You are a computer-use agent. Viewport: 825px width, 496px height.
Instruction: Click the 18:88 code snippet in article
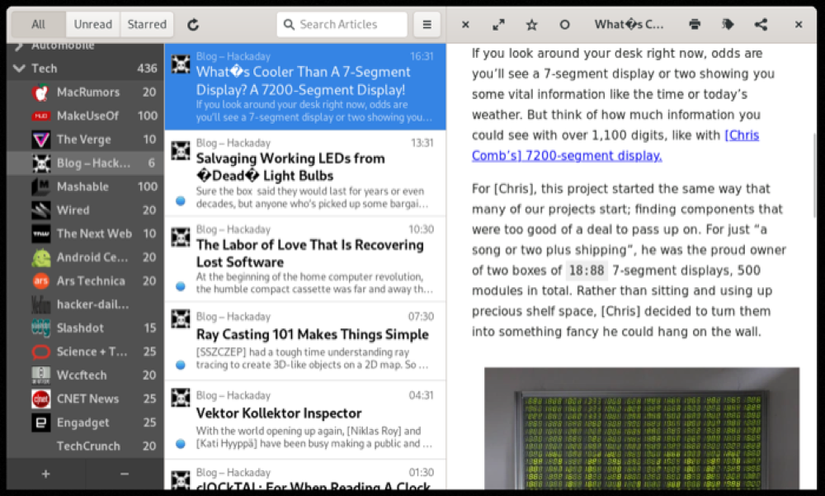(x=587, y=270)
